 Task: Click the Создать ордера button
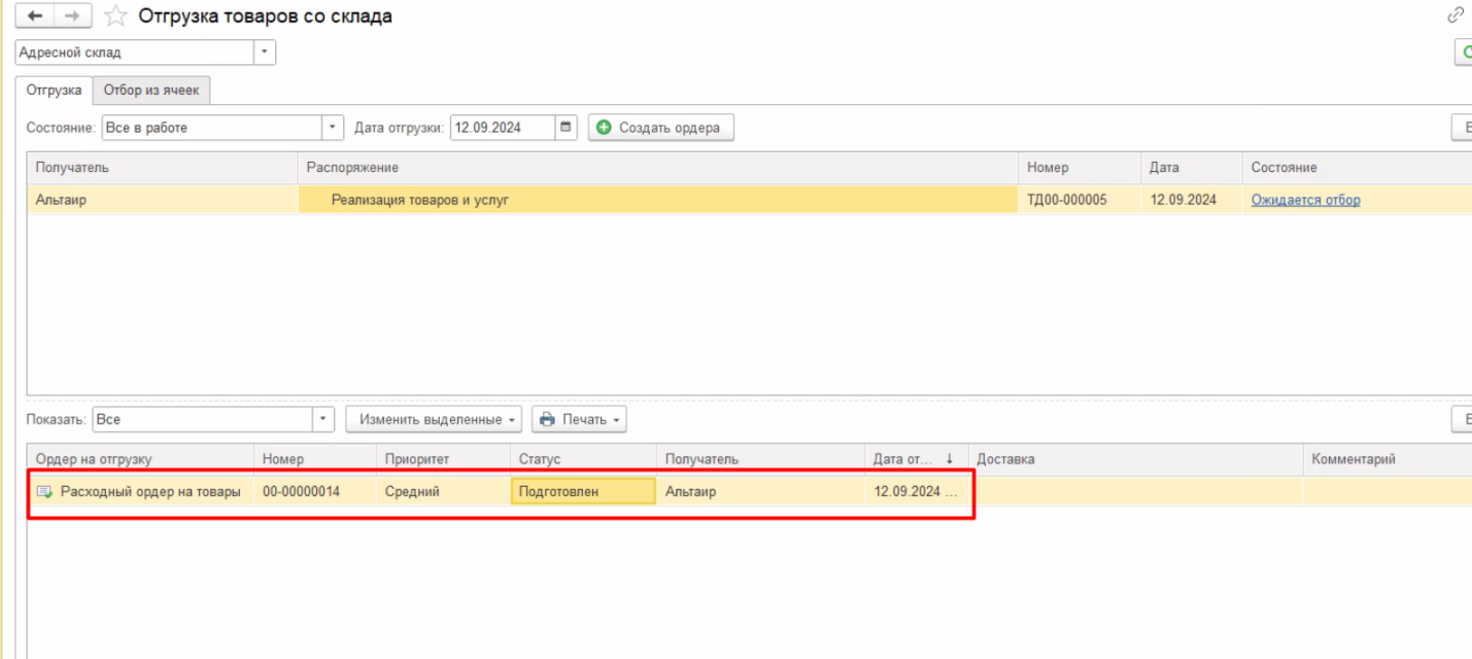[x=661, y=127]
